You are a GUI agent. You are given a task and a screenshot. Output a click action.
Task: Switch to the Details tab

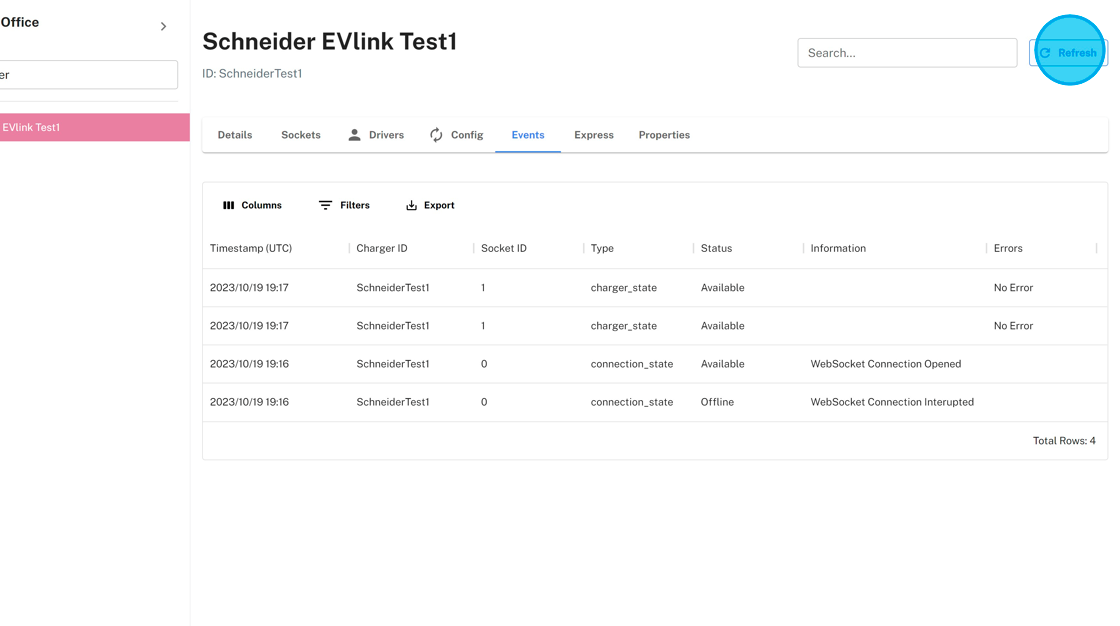click(x=235, y=135)
